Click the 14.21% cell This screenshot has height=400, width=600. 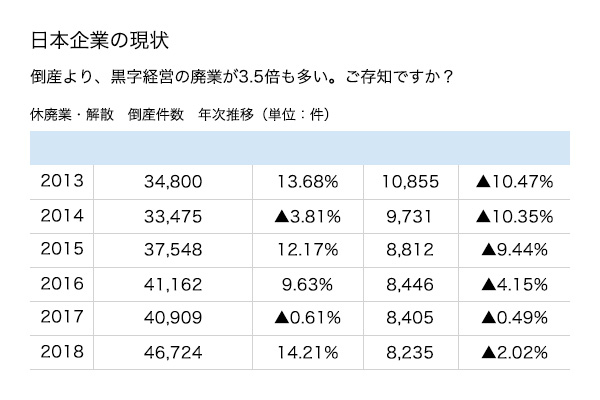click(x=308, y=352)
